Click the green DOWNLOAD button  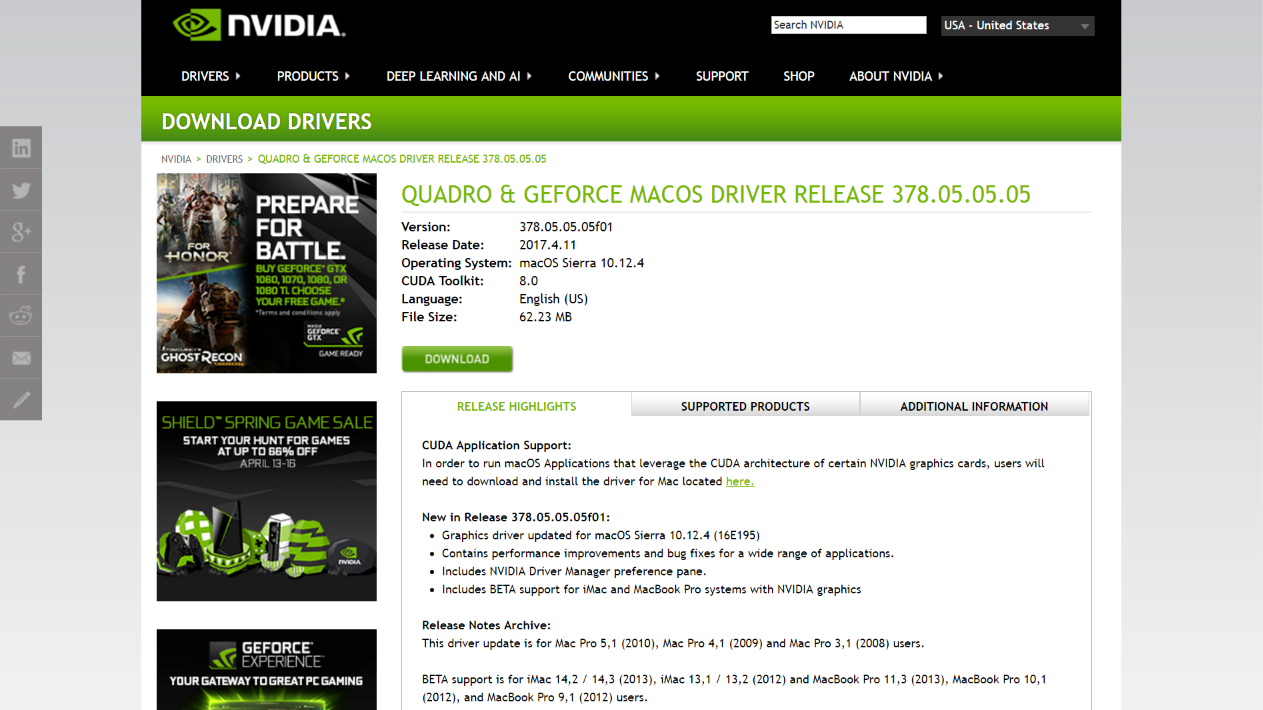click(457, 359)
